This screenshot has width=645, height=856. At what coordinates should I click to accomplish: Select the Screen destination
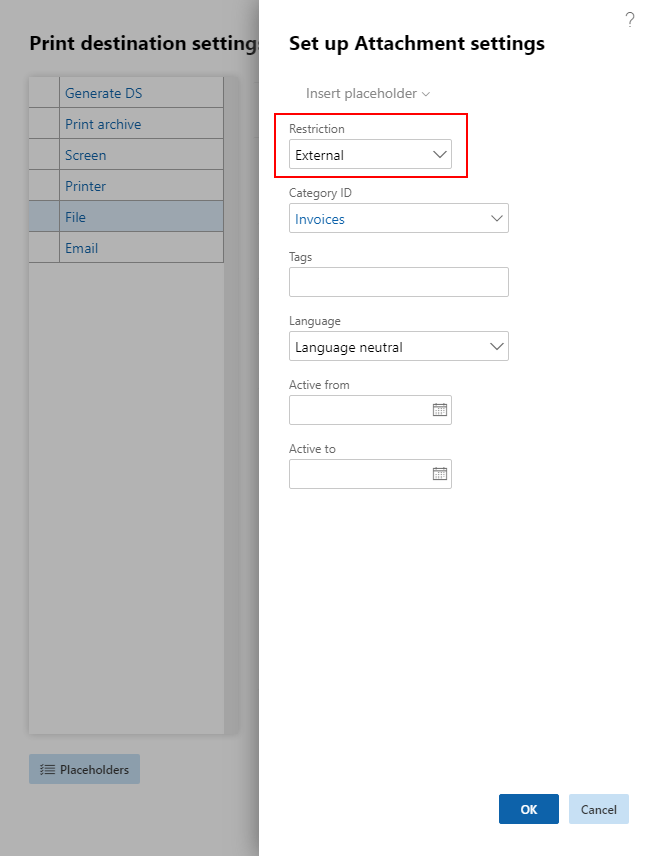pyautogui.click(x=86, y=156)
